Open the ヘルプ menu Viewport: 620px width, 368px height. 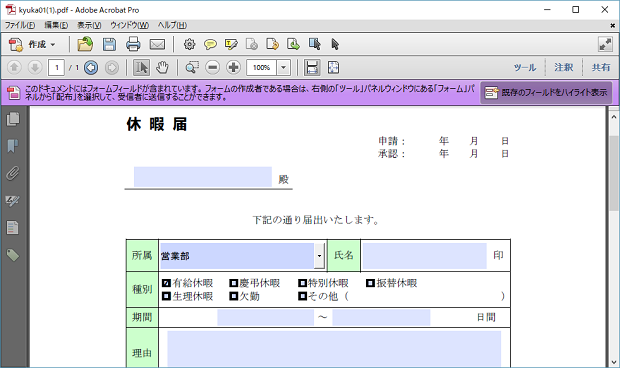coord(172,25)
